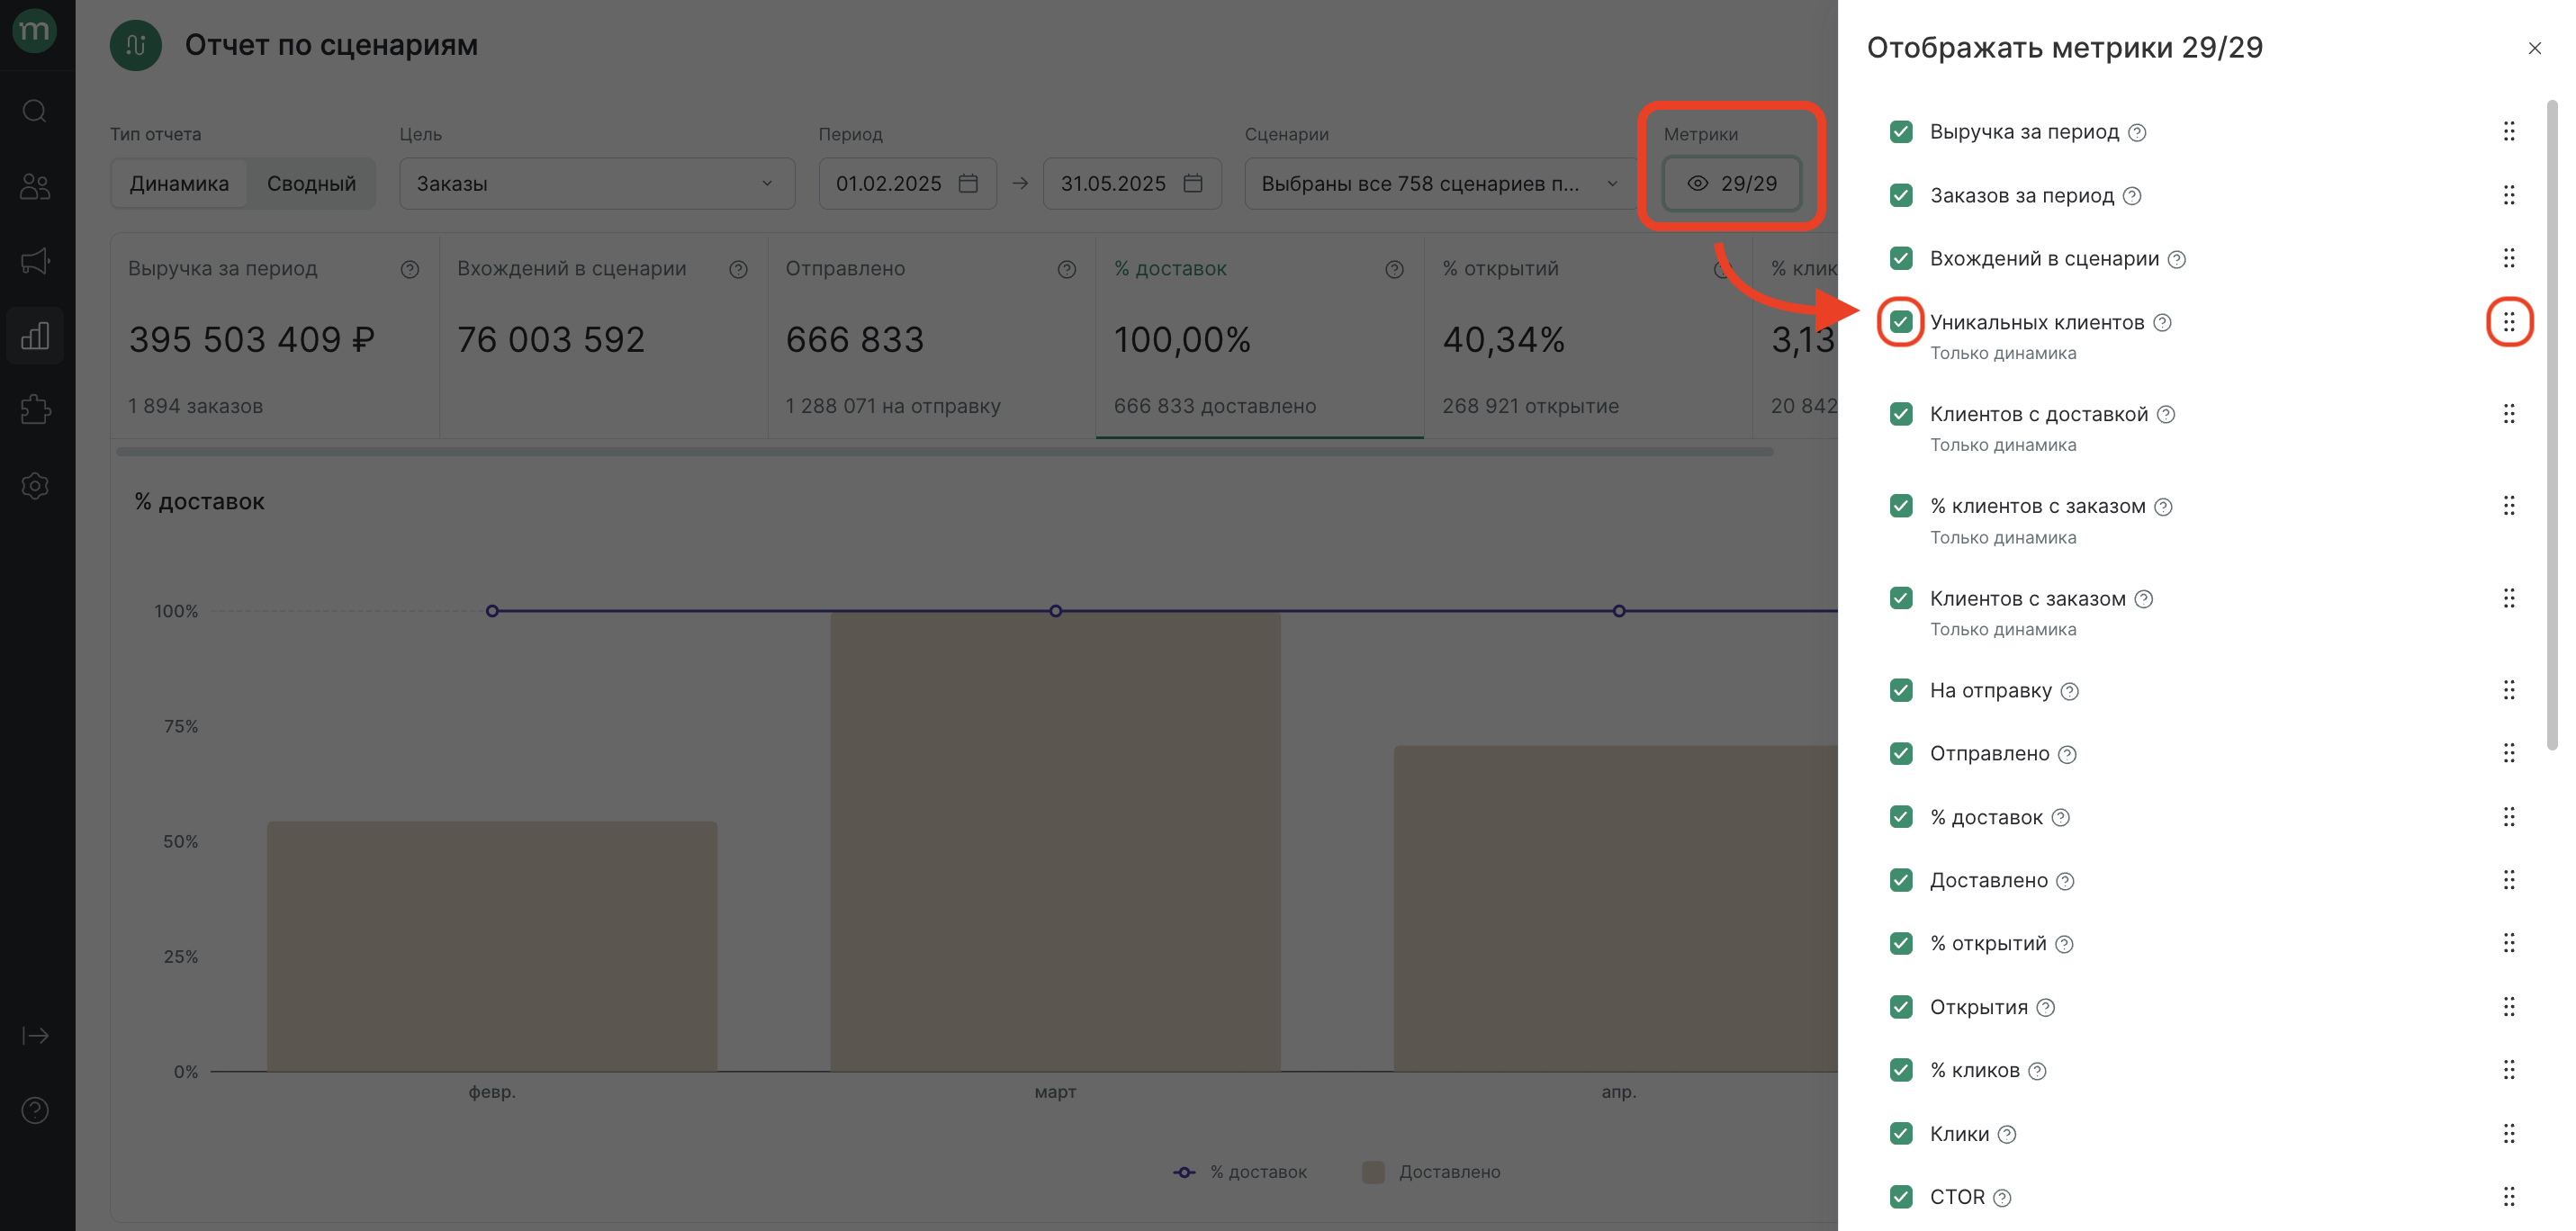2576x1231 pixels.
Task: Grab drag handle for Отправлено
Action: (2509, 753)
